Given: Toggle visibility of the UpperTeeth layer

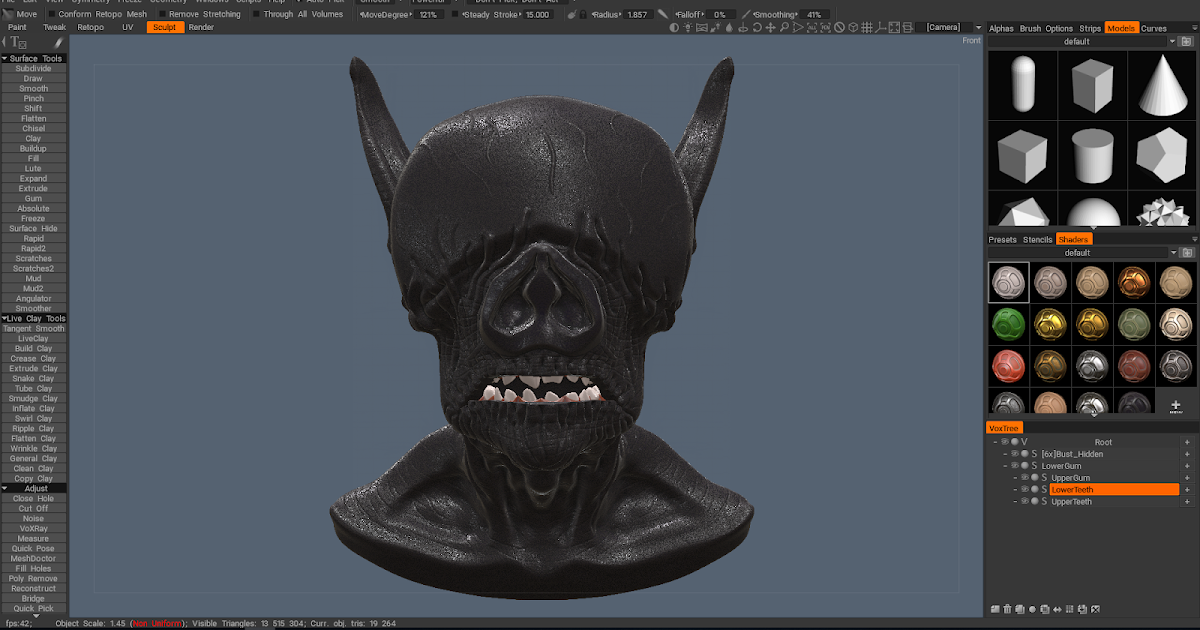Looking at the screenshot, I should pos(1023,502).
